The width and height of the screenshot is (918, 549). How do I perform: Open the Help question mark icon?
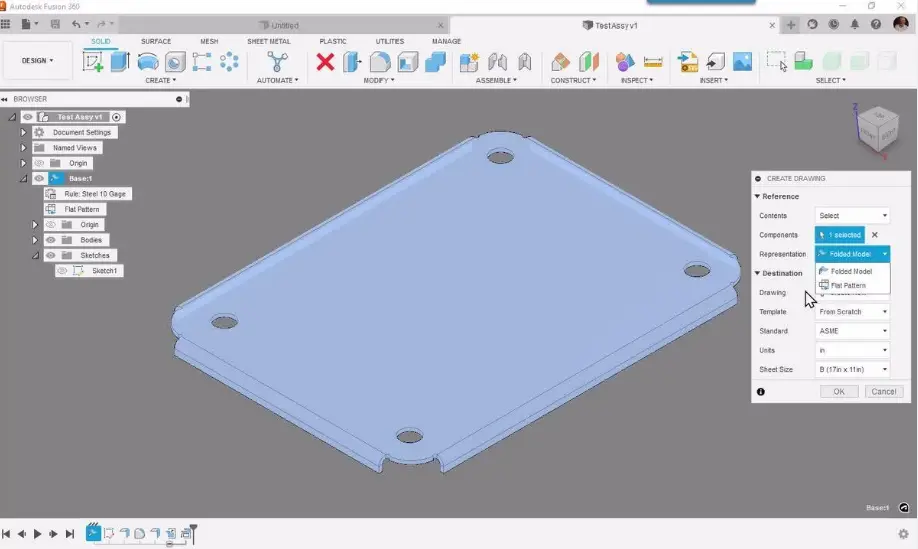[x=876, y=25]
